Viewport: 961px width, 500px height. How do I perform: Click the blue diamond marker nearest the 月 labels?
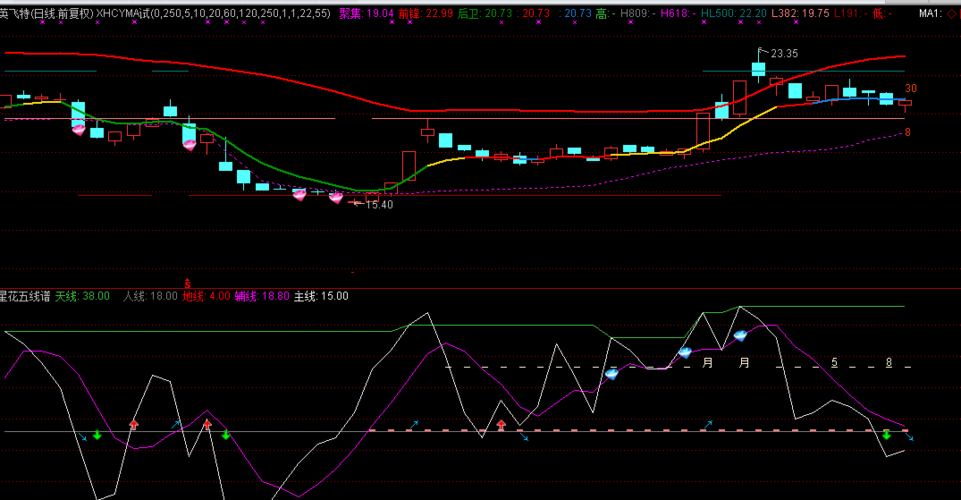coord(740,336)
